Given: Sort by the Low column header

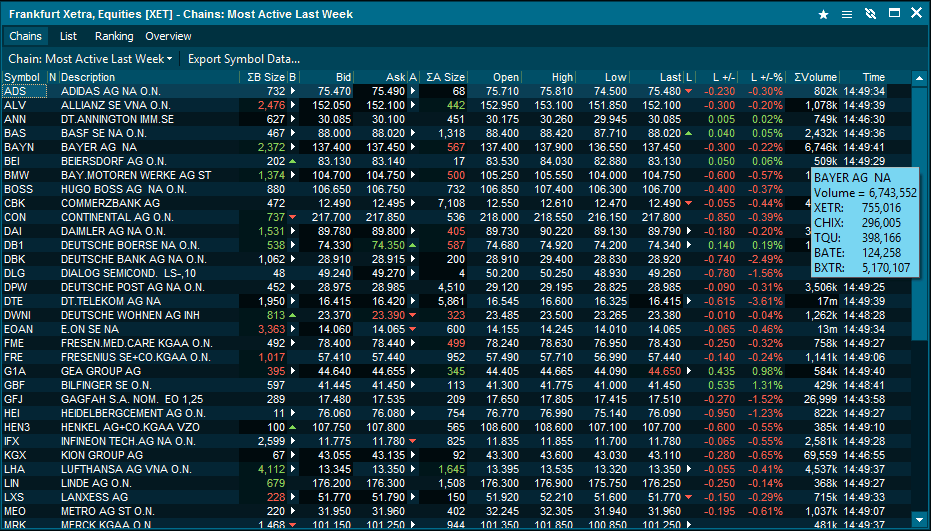Looking at the screenshot, I should 602,77.
